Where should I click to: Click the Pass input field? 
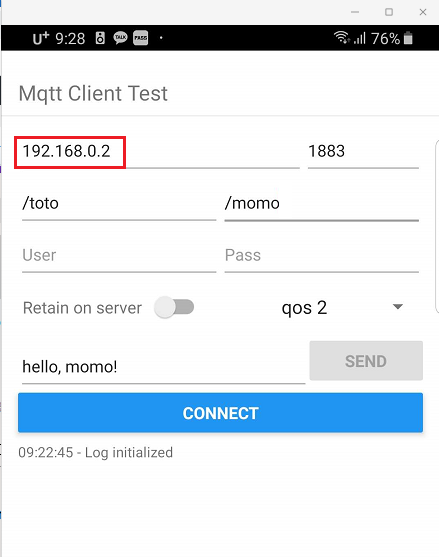point(321,256)
